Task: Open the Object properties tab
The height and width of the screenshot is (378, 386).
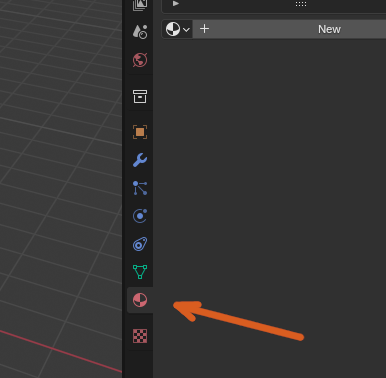Action: click(x=140, y=132)
